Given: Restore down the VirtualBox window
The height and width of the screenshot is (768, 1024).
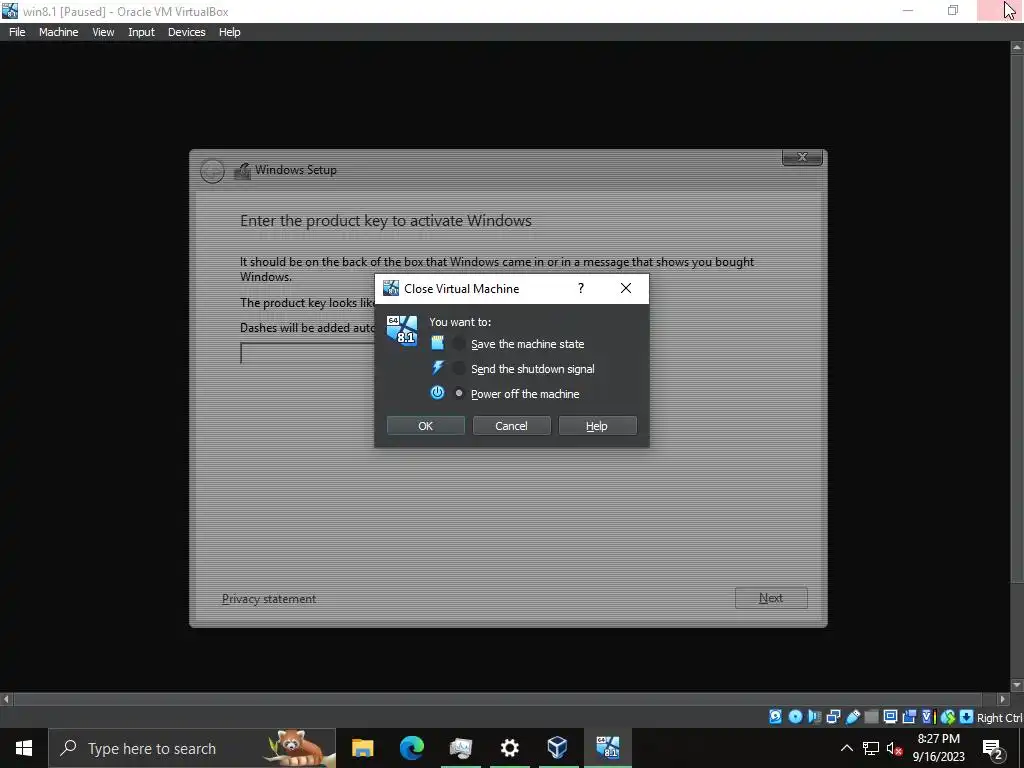Looking at the screenshot, I should coord(953,10).
